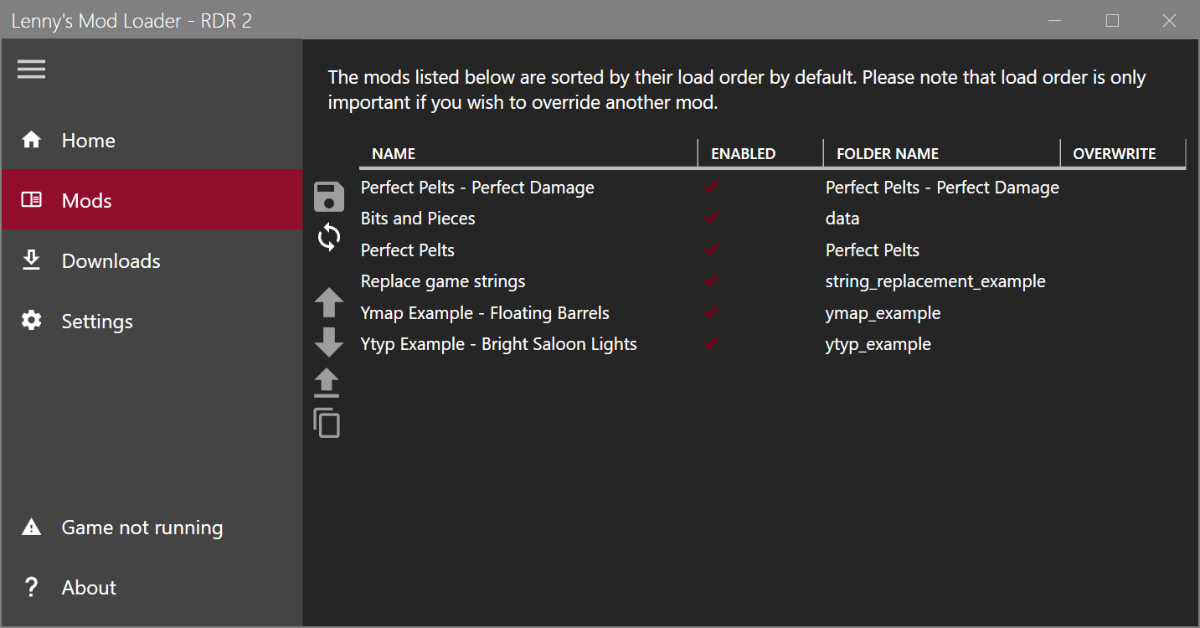Refresh the mod list
Viewport: 1200px width, 628px height.
329,237
